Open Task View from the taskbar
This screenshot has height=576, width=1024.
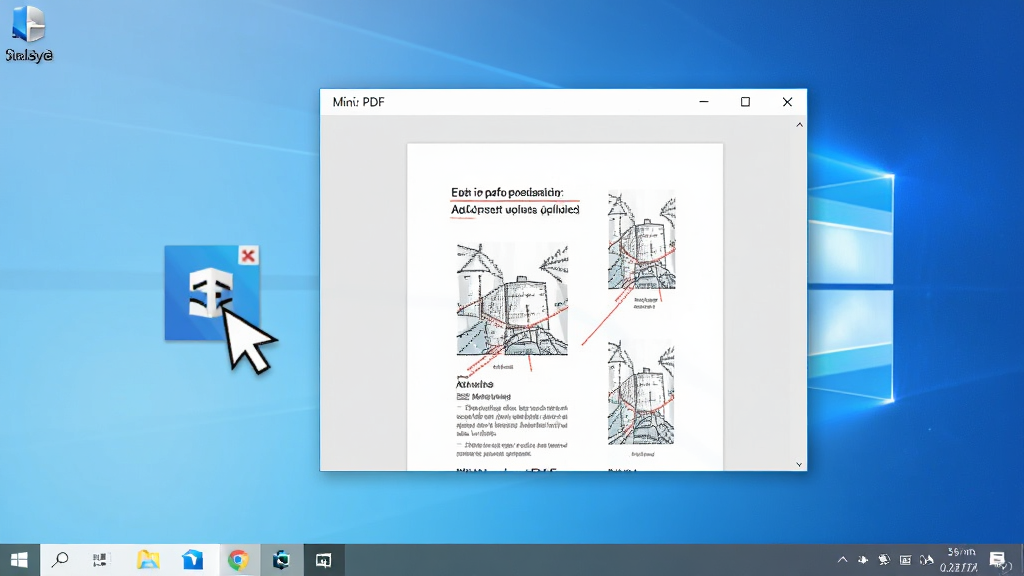click(100, 560)
